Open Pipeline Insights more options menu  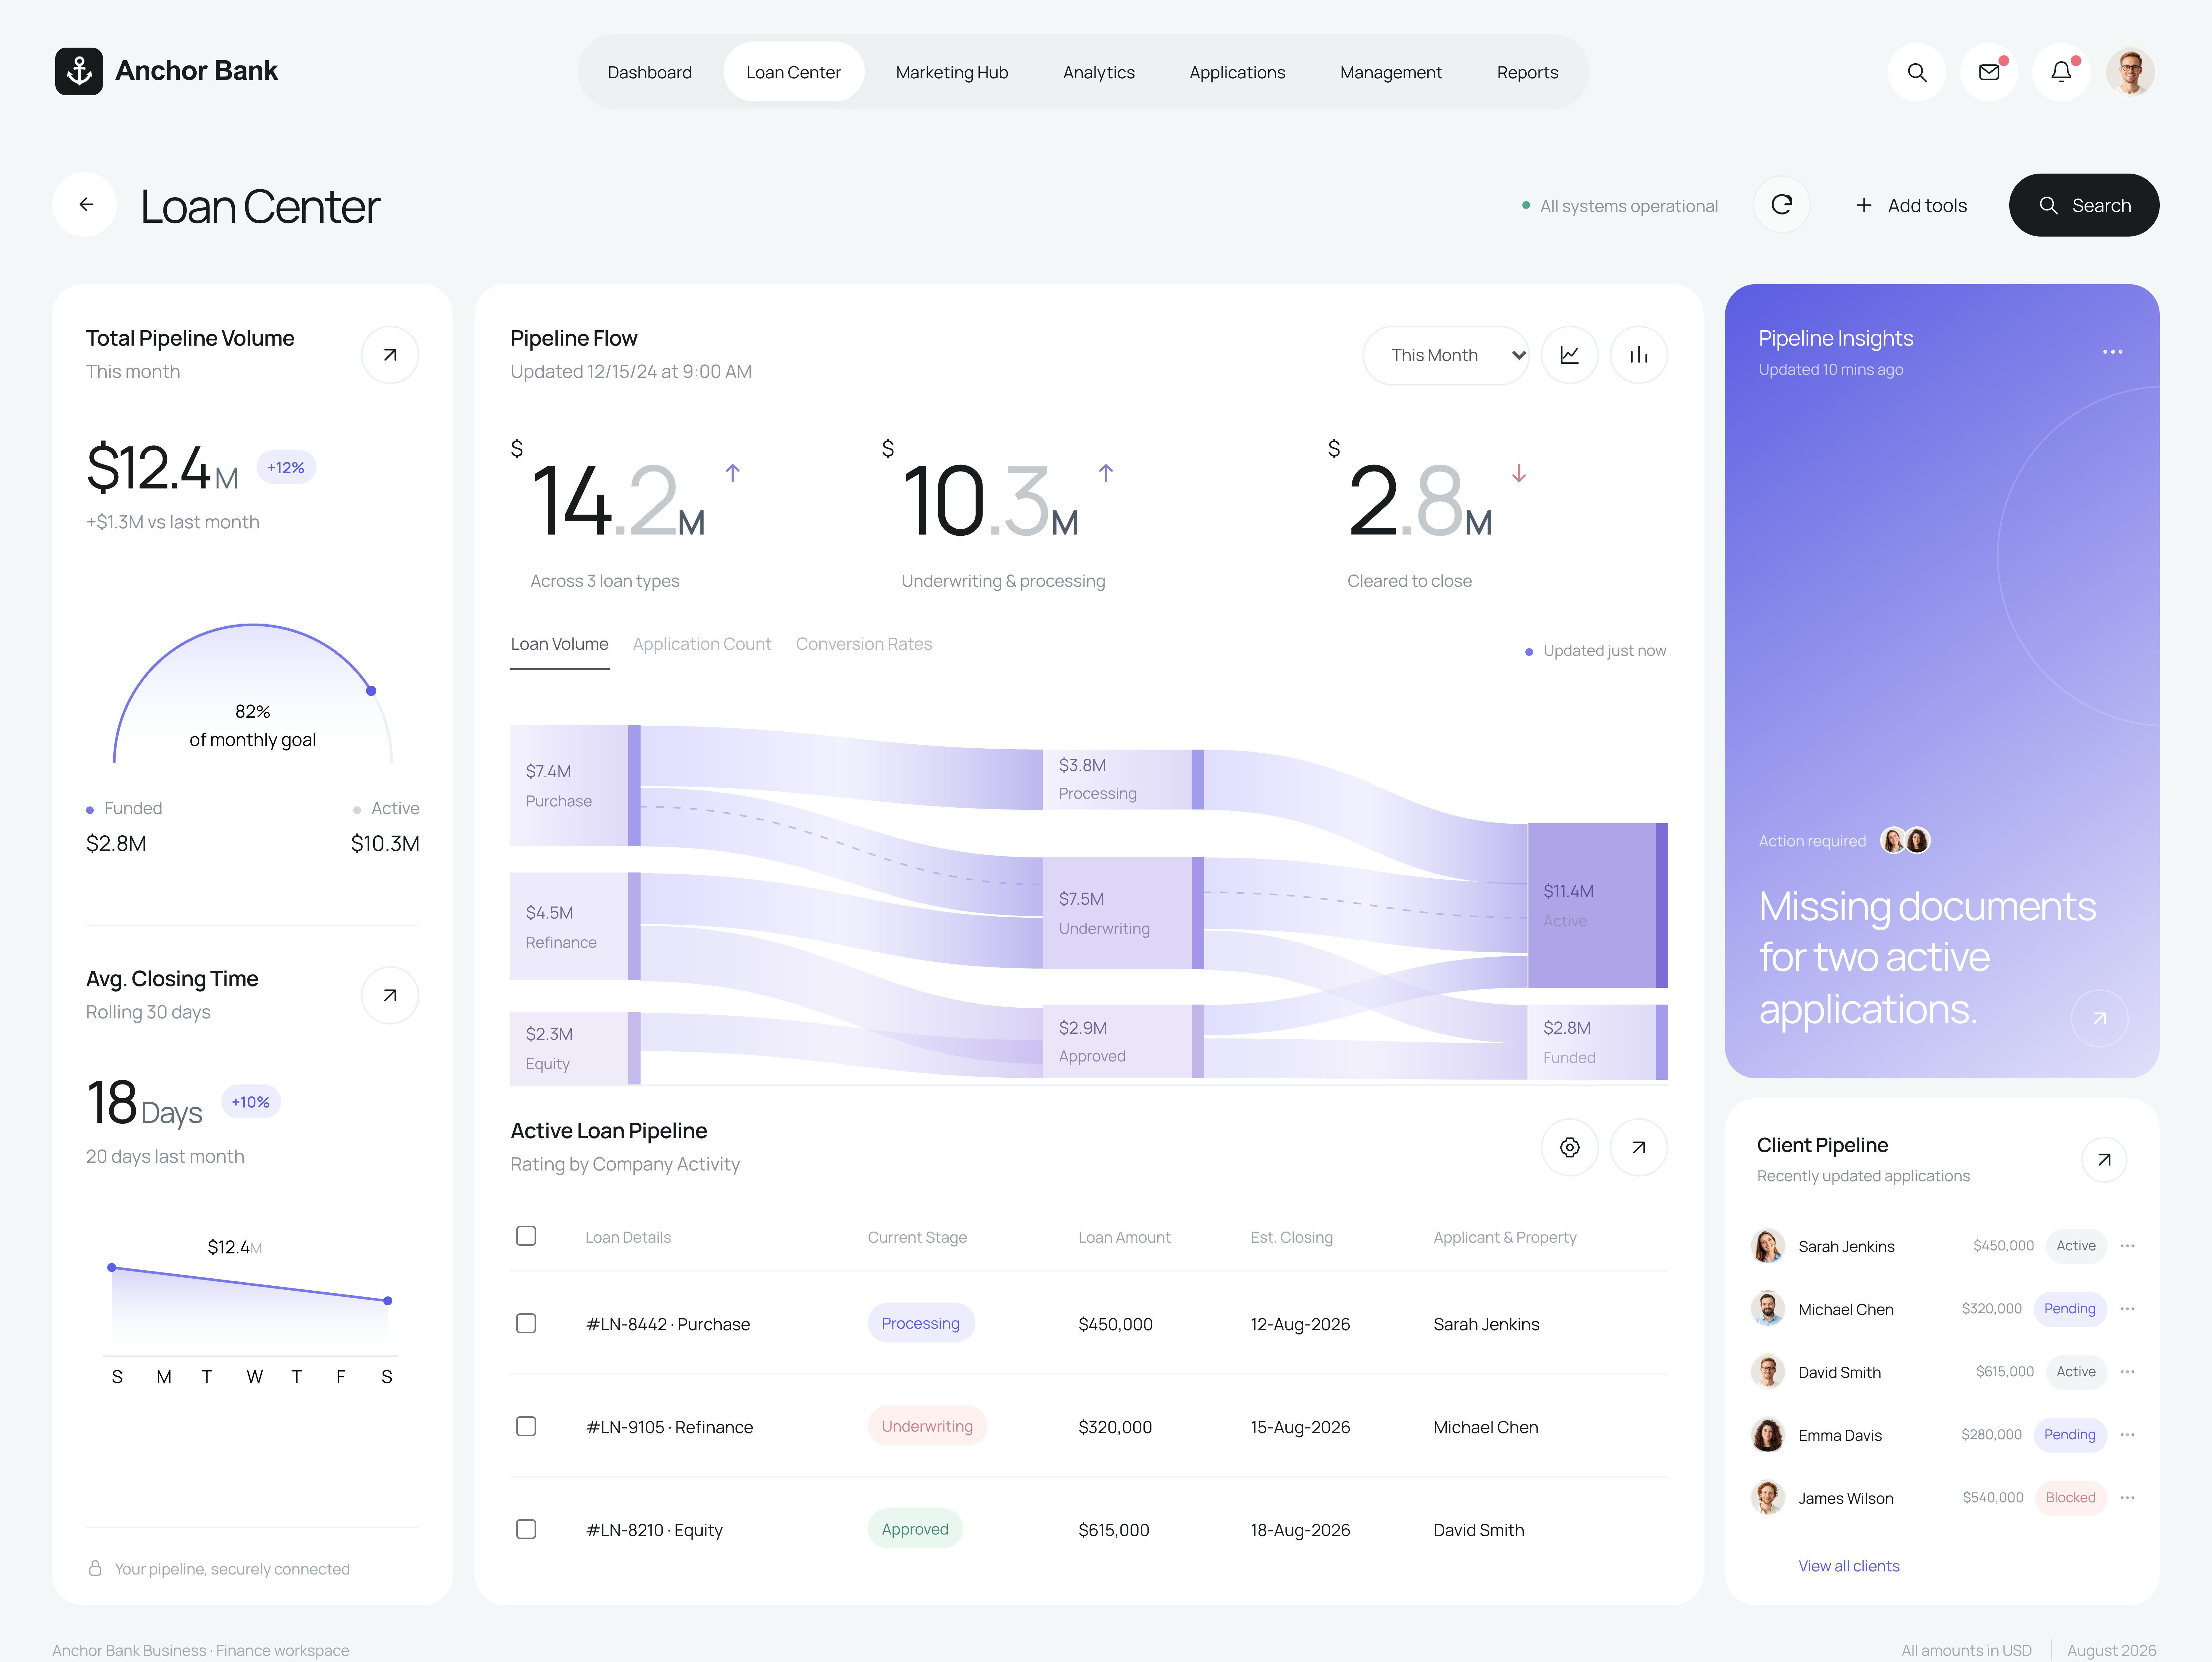[2112, 352]
